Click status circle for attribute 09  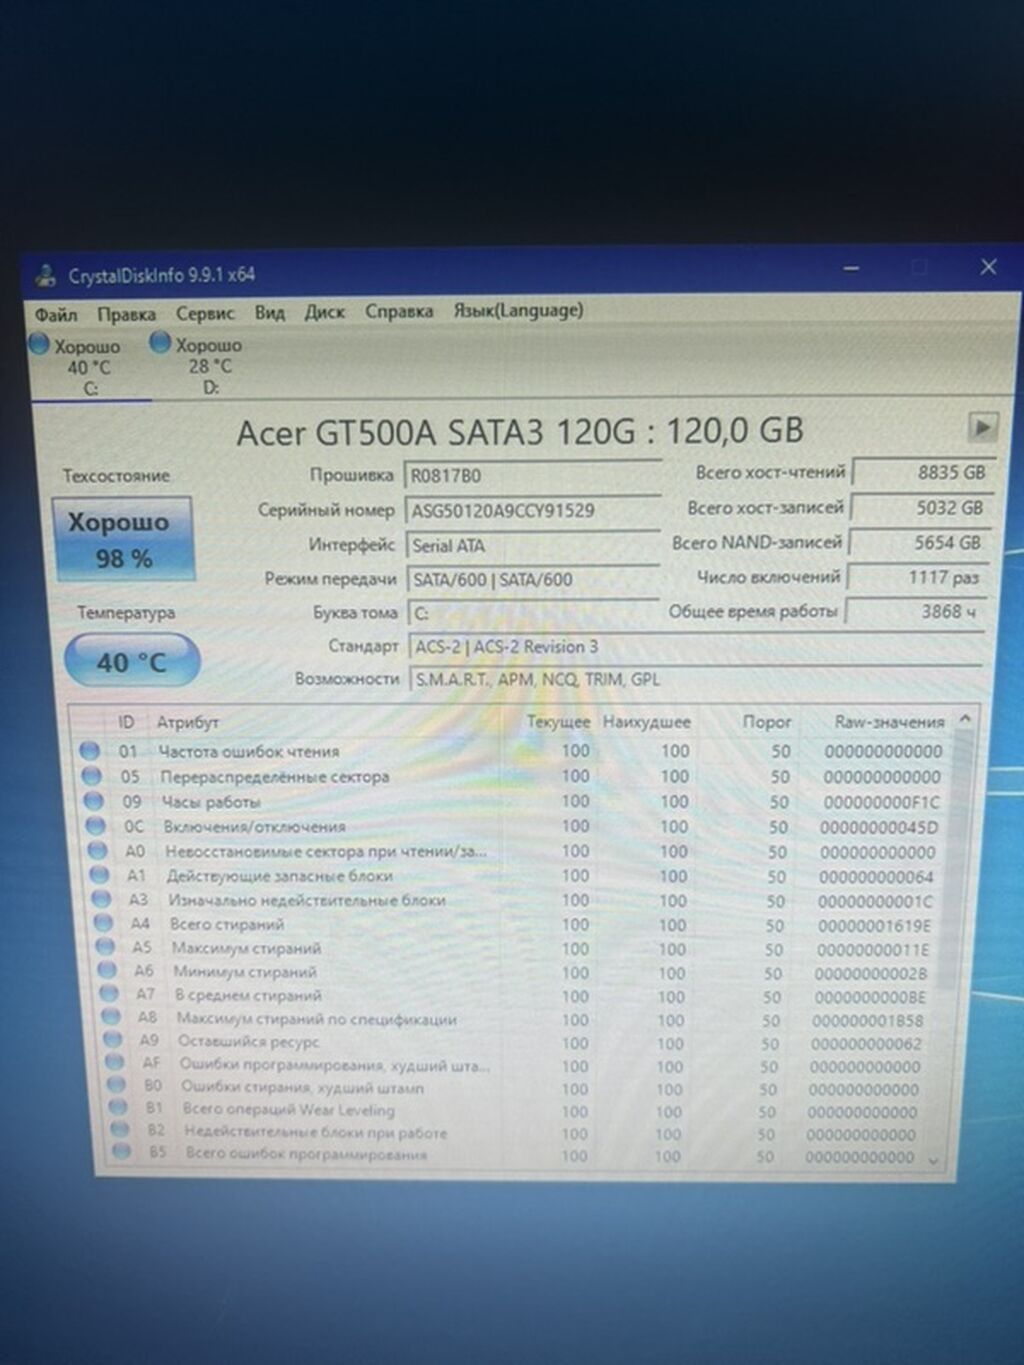(94, 800)
